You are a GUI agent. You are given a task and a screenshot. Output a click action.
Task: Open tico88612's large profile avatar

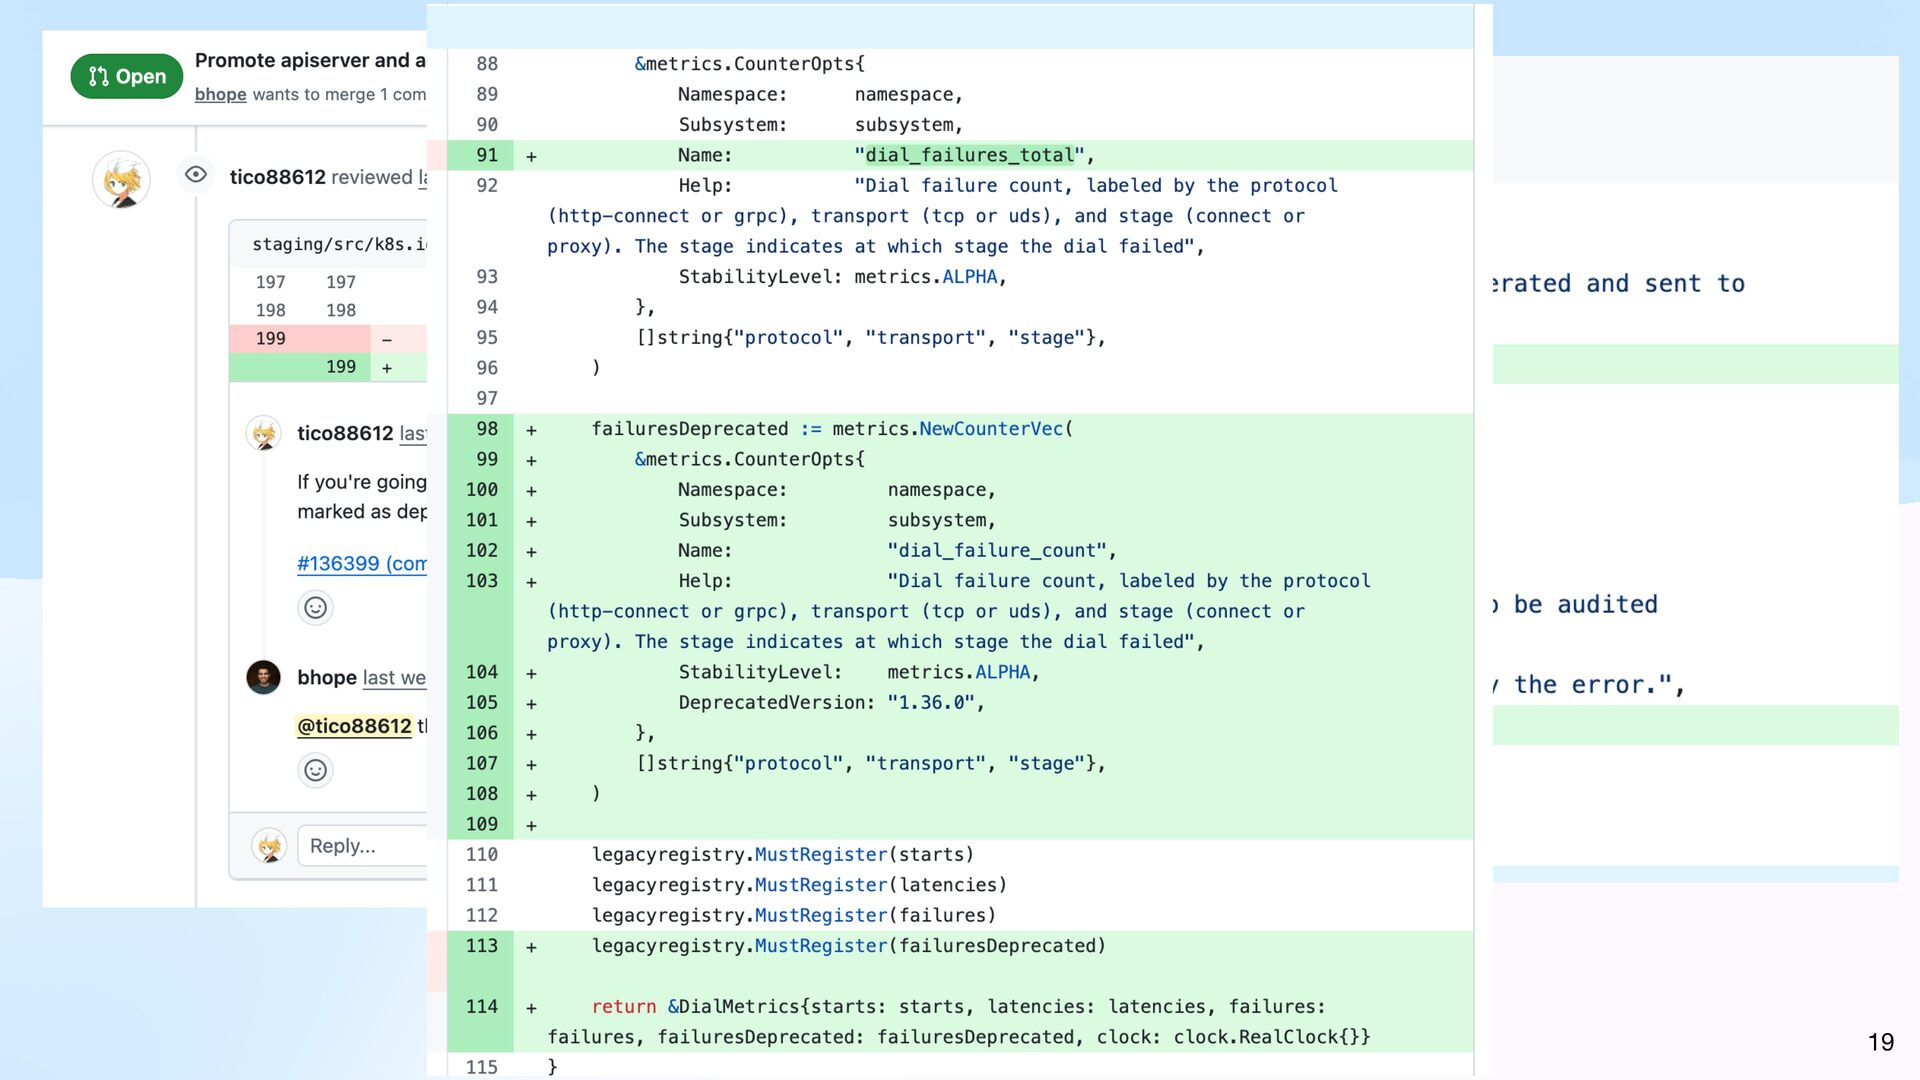pyautogui.click(x=122, y=181)
